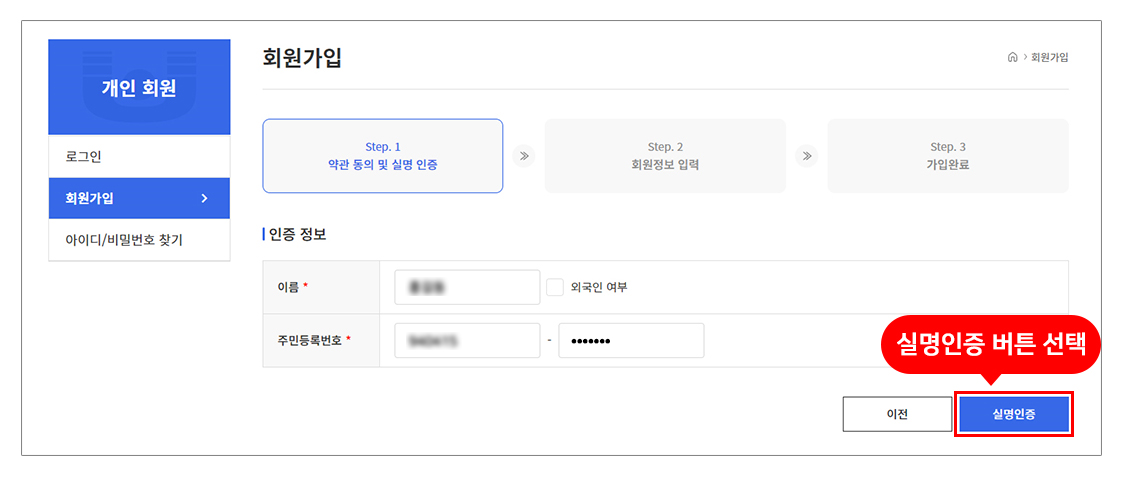The height and width of the screenshot is (480, 1123).
Task: Click the chevron on the 회원가입 sidebar item
Action: 204,198
